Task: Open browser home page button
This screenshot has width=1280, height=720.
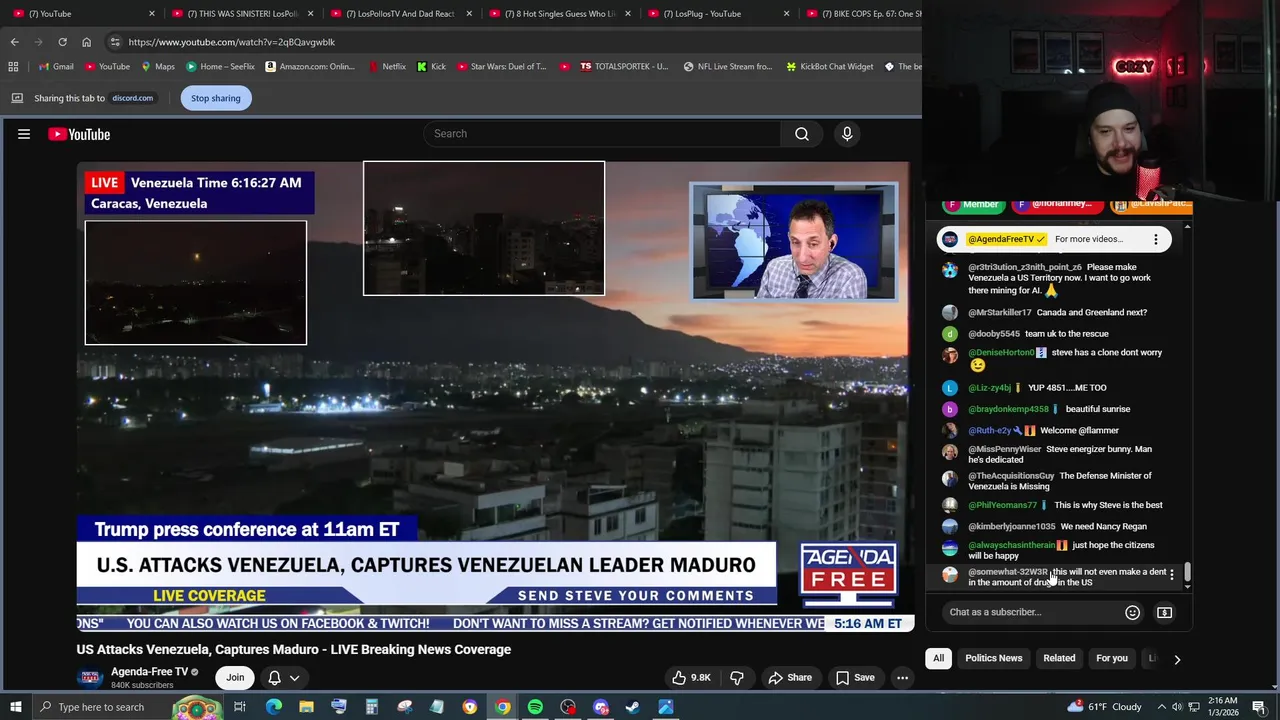Action: point(86,42)
